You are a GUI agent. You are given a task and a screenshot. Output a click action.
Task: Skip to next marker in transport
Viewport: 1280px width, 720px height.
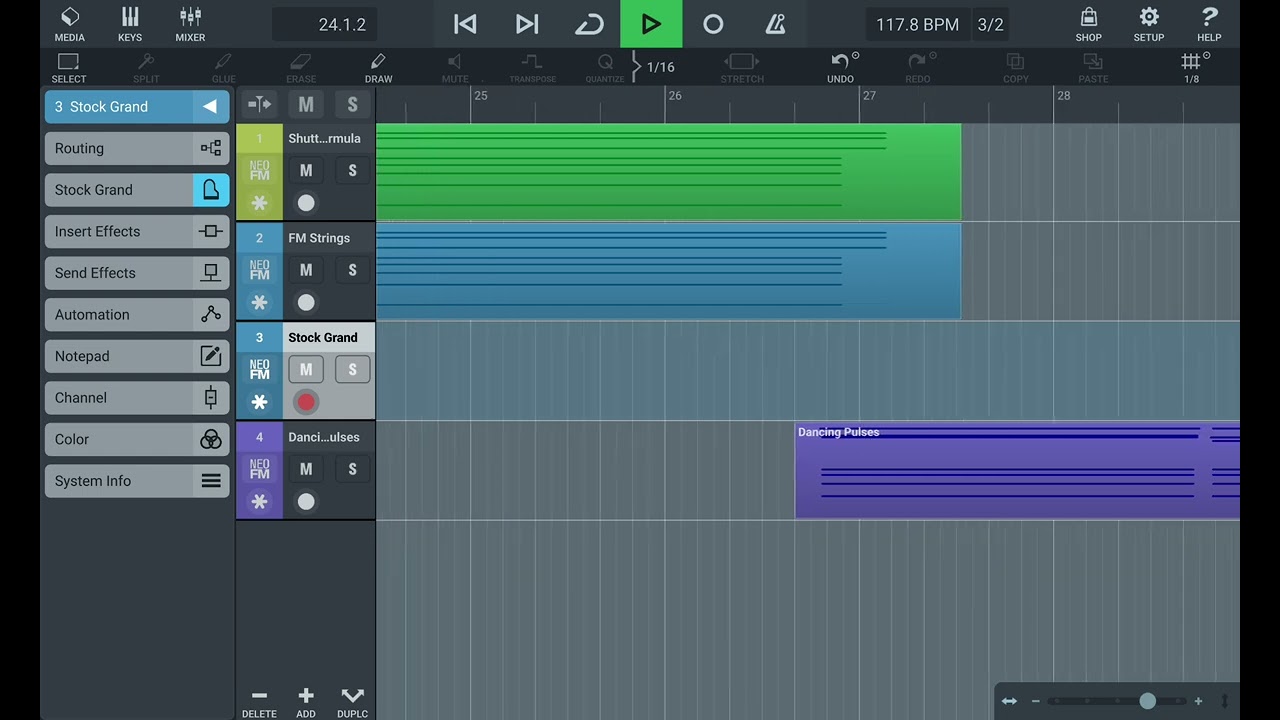(x=527, y=24)
